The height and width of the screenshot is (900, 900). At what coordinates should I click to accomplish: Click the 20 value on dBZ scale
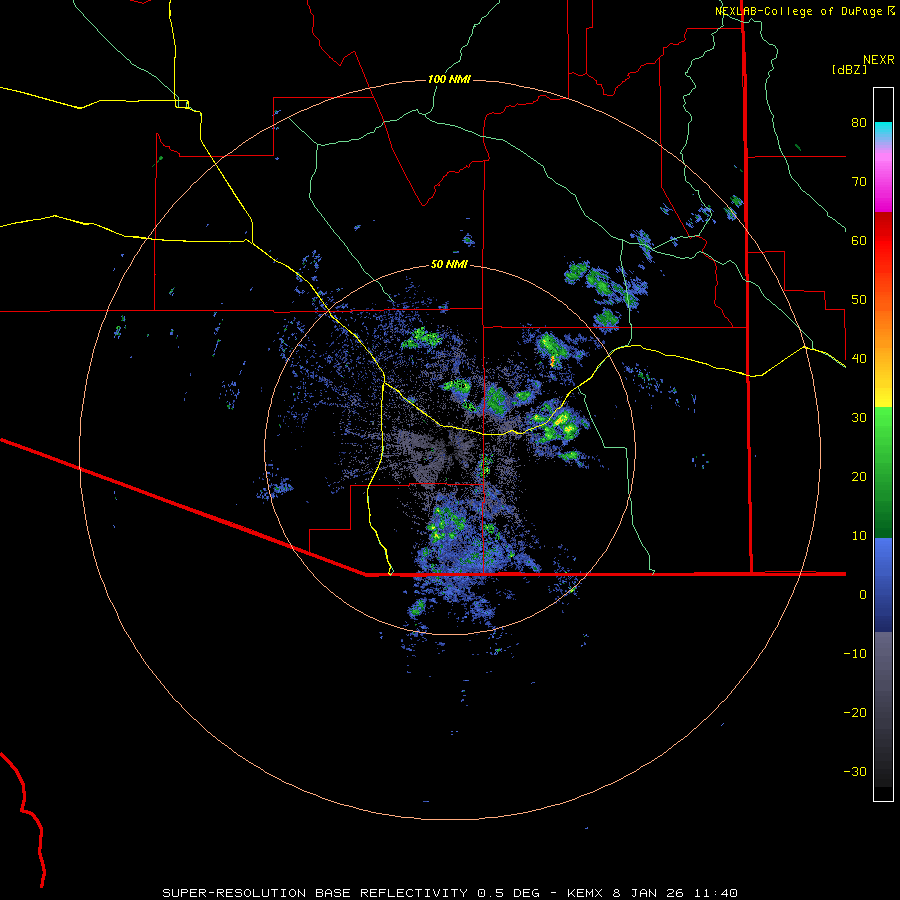(x=859, y=477)
